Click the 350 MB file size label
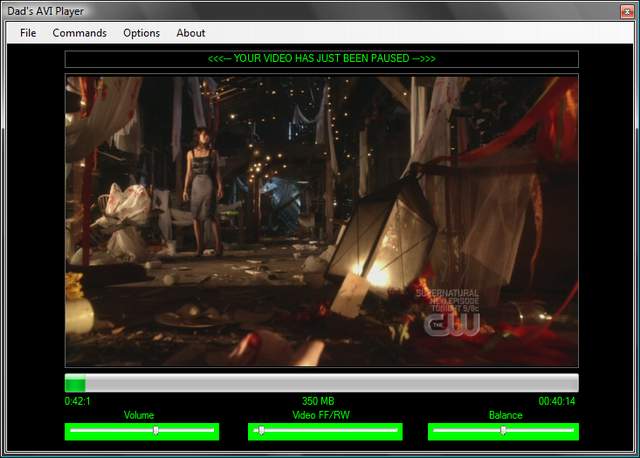 tap(318, 401)
